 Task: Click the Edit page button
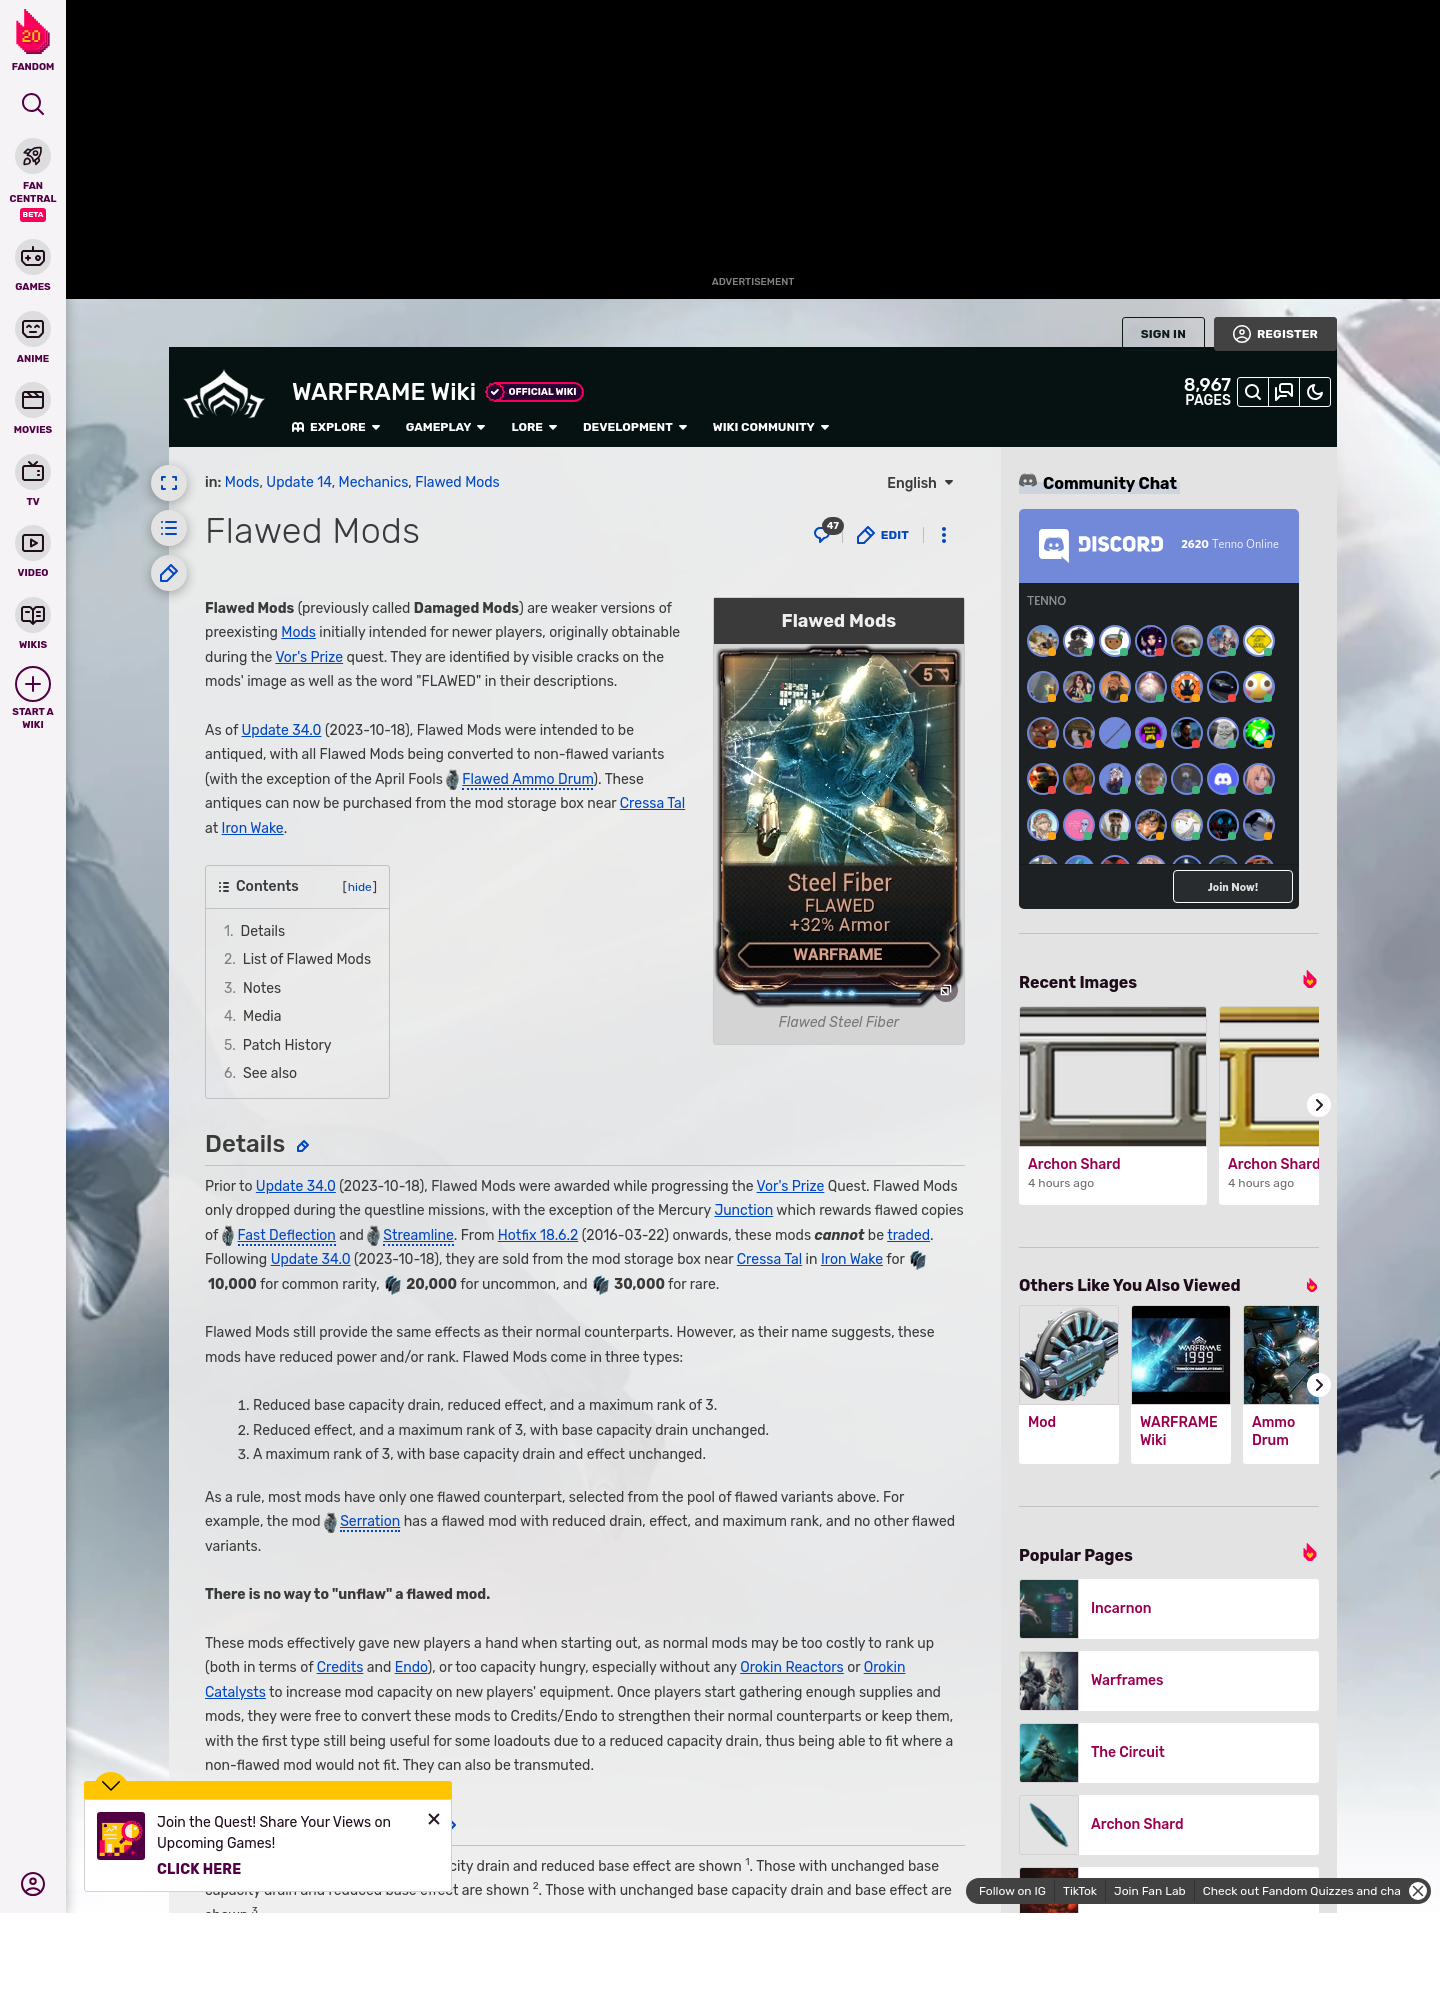[883, 535]
